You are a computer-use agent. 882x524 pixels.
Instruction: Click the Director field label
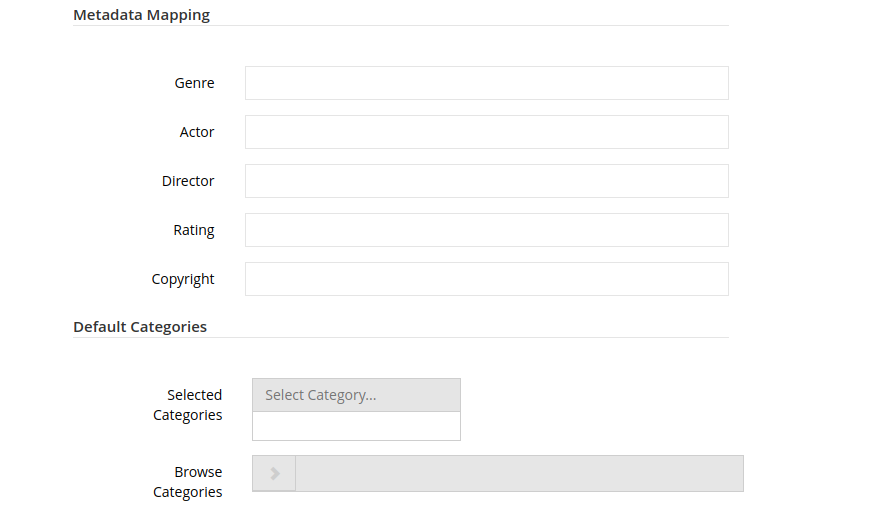(x=188, y=181)
